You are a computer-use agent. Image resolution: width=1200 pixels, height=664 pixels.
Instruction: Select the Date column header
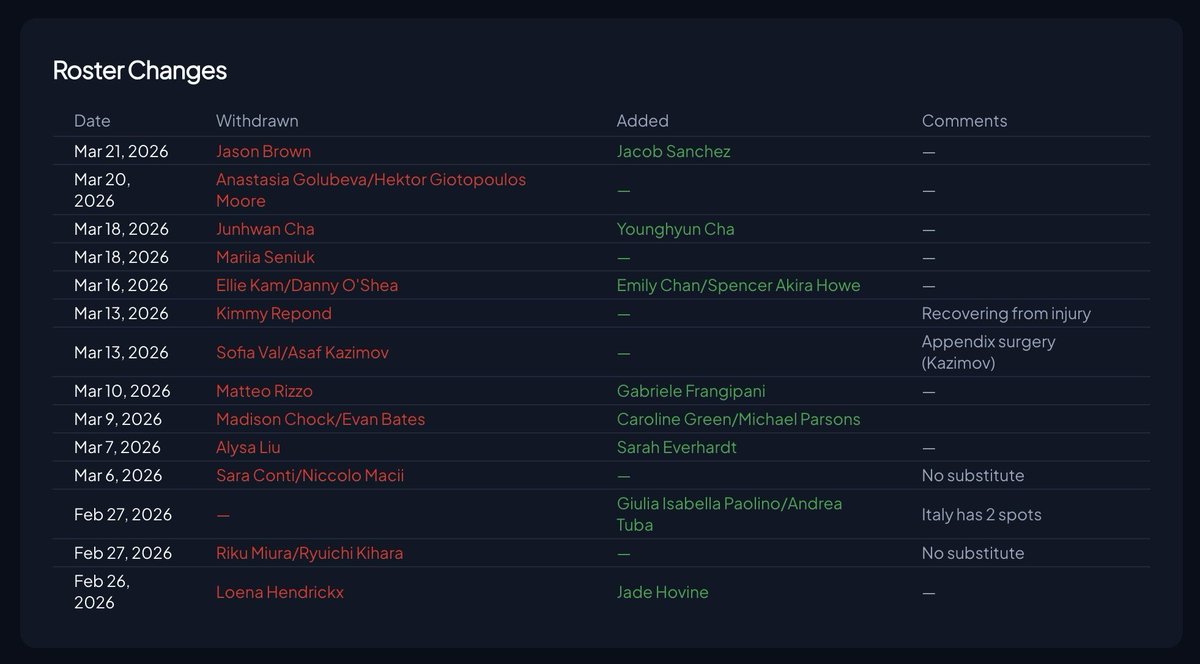[x=92, y=121]
